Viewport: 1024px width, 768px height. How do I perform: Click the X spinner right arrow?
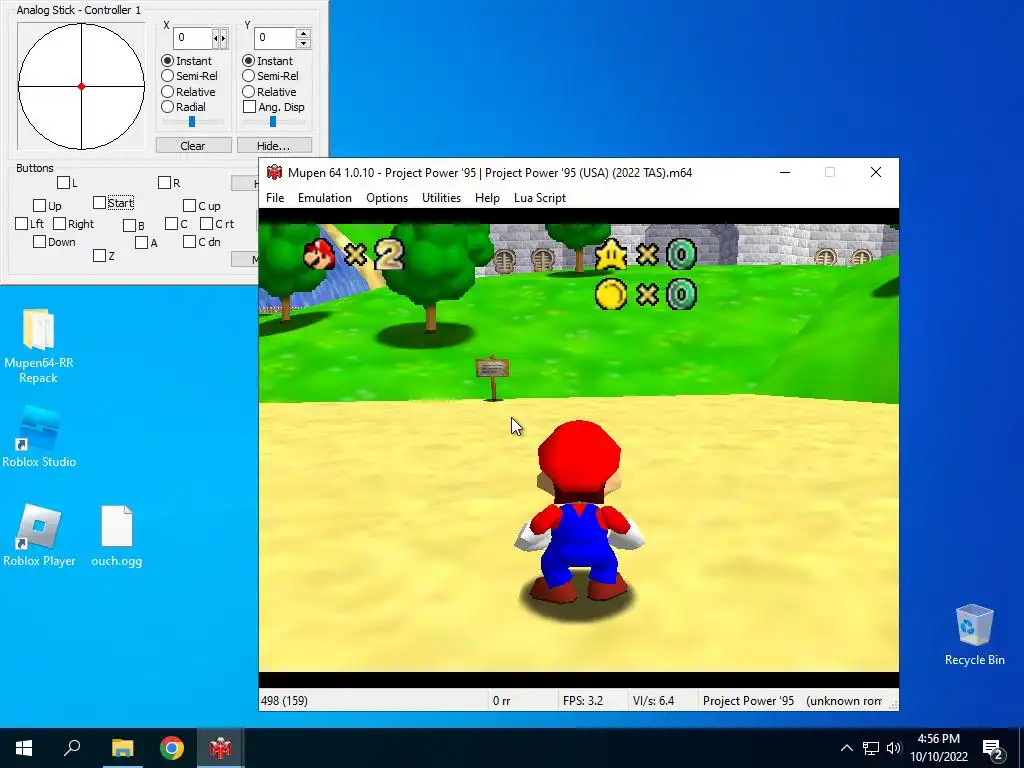[223, 39]
